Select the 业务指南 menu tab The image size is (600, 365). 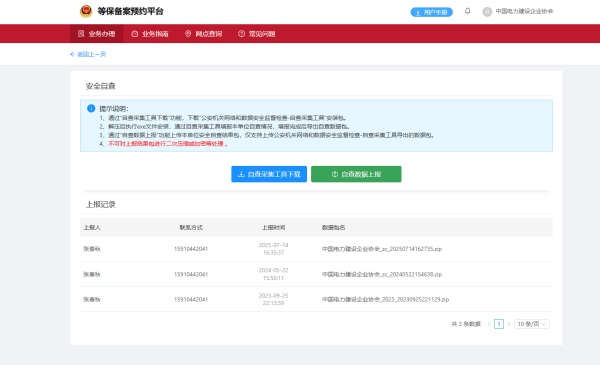point(150,34)
